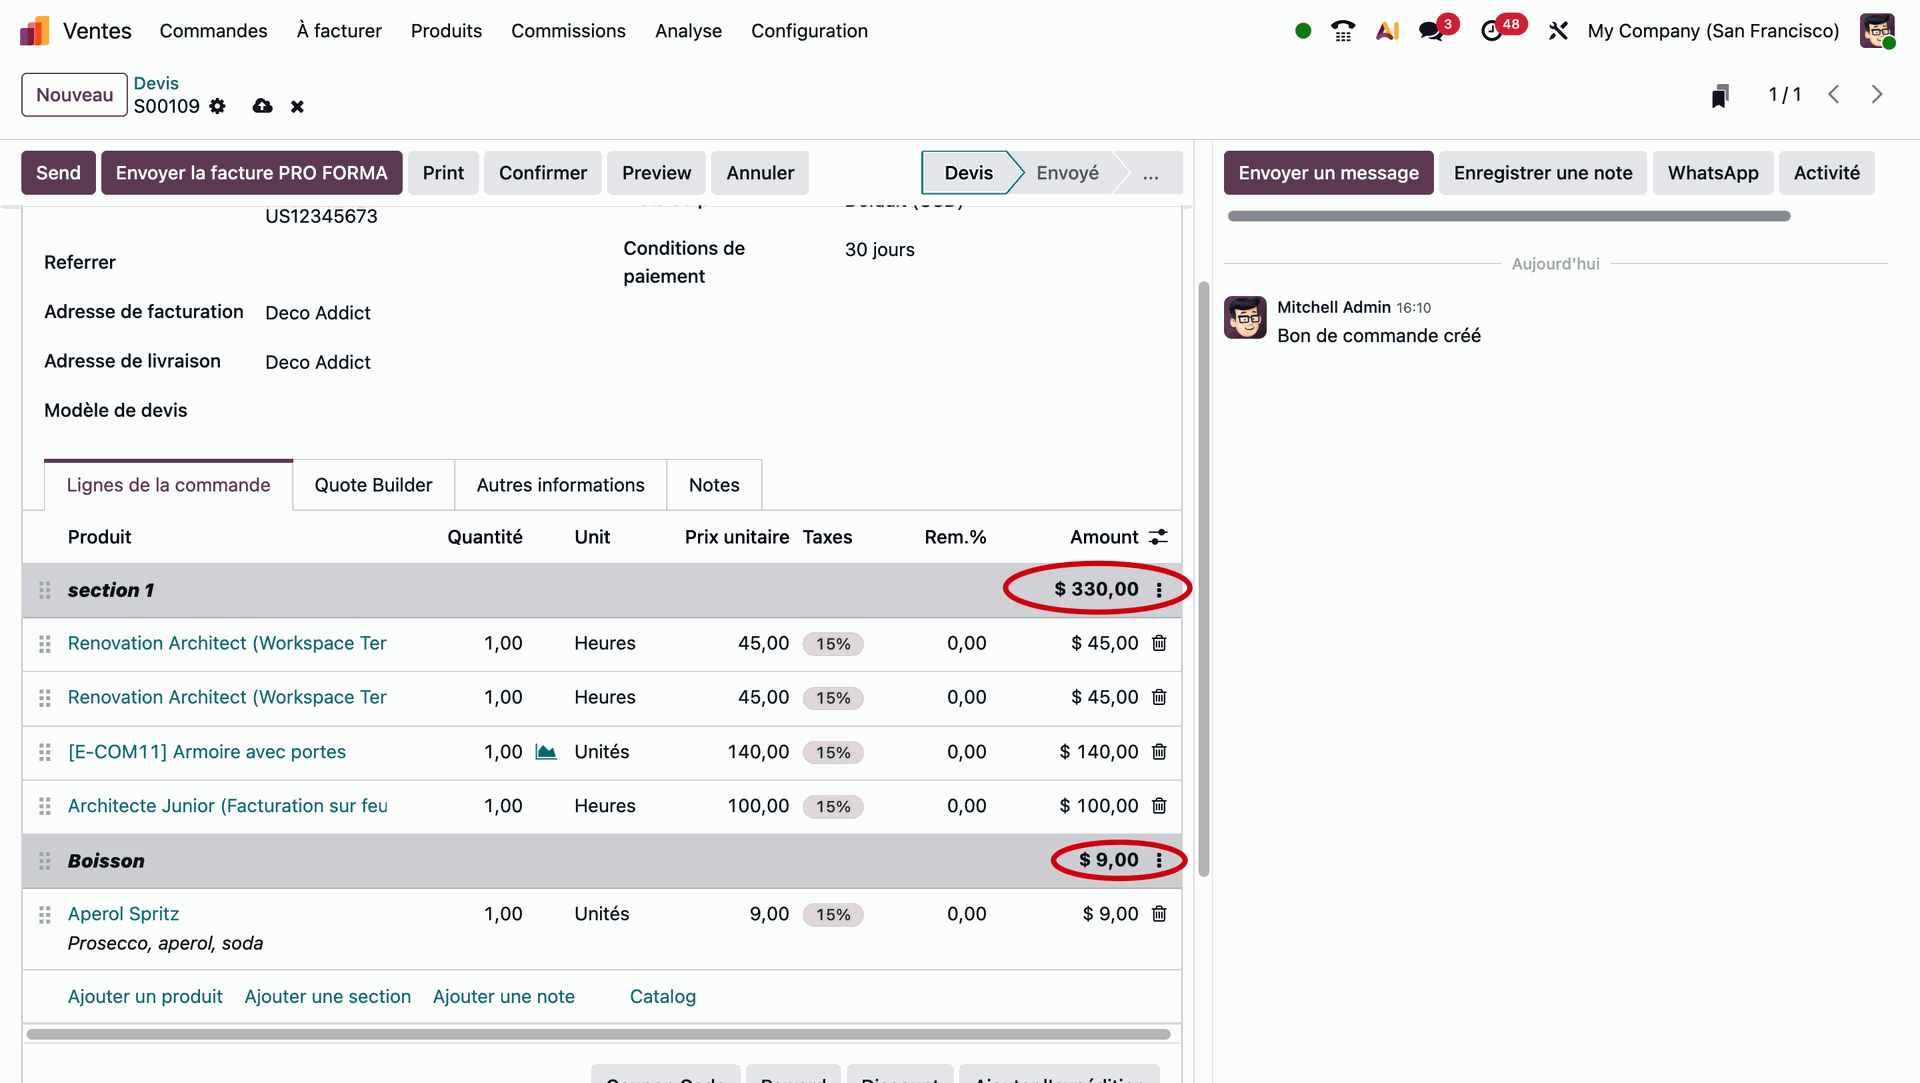
Task: Discard changes with the X icon
Action: coord(297,106)
